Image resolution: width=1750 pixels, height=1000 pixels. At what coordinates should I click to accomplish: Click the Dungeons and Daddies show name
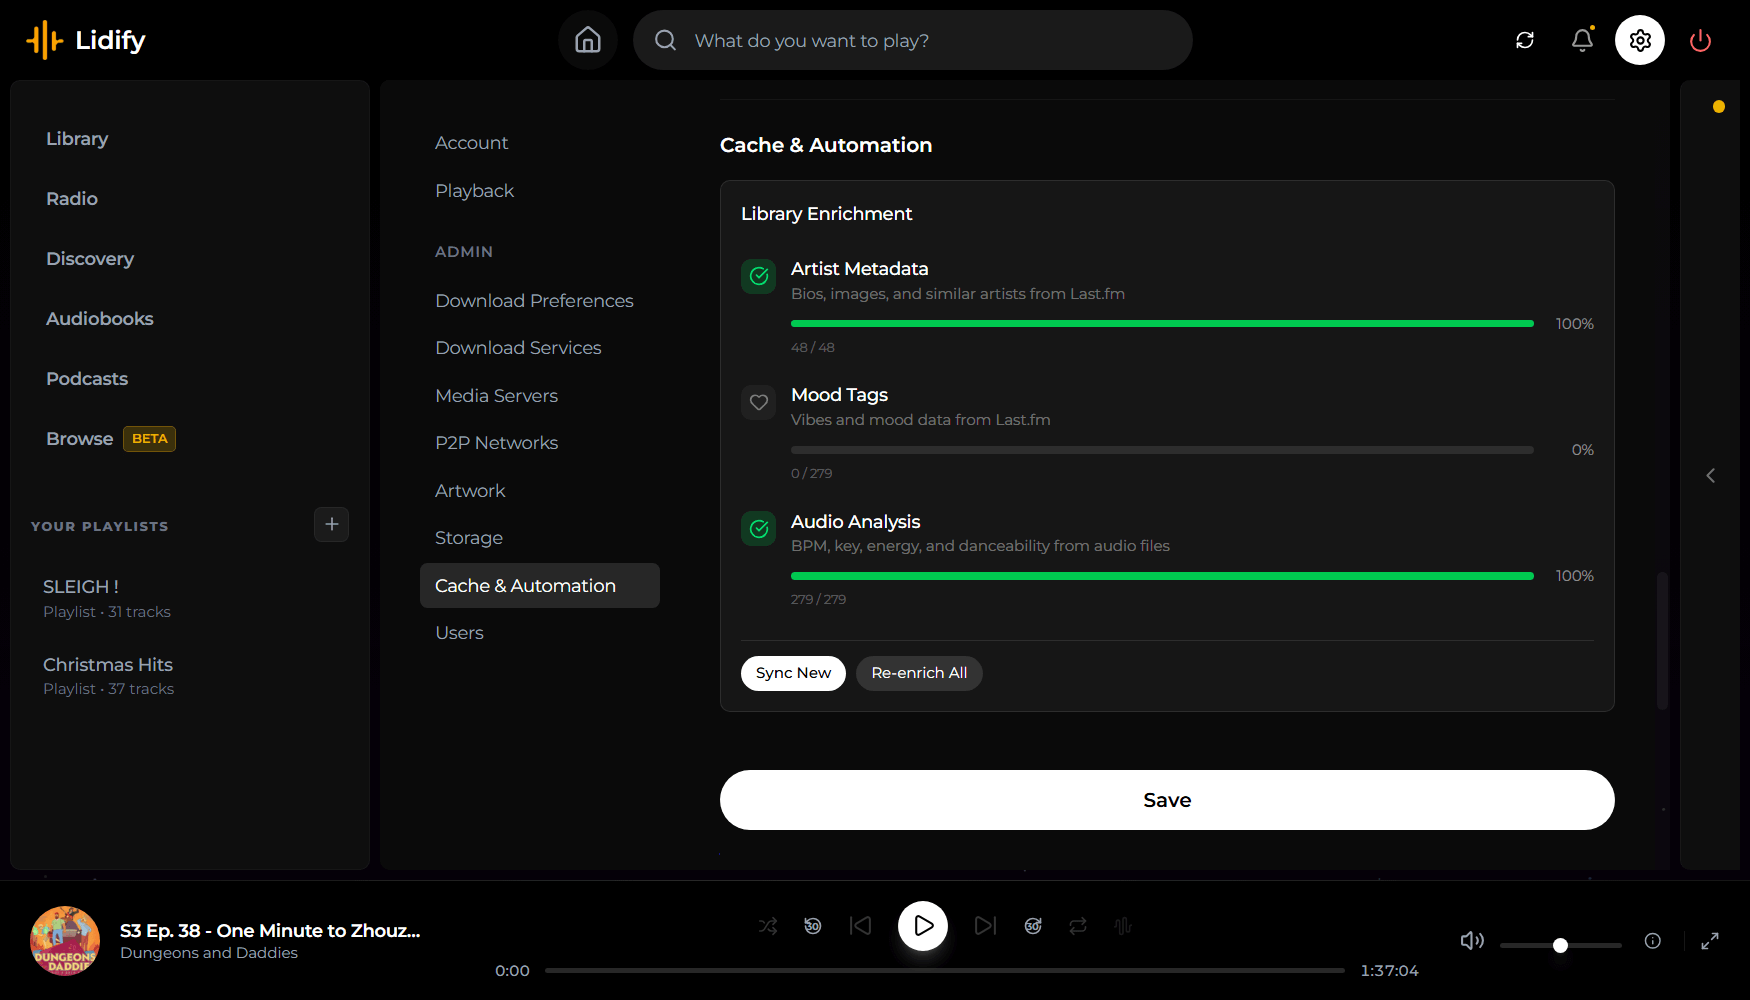(x=209, y=953)
